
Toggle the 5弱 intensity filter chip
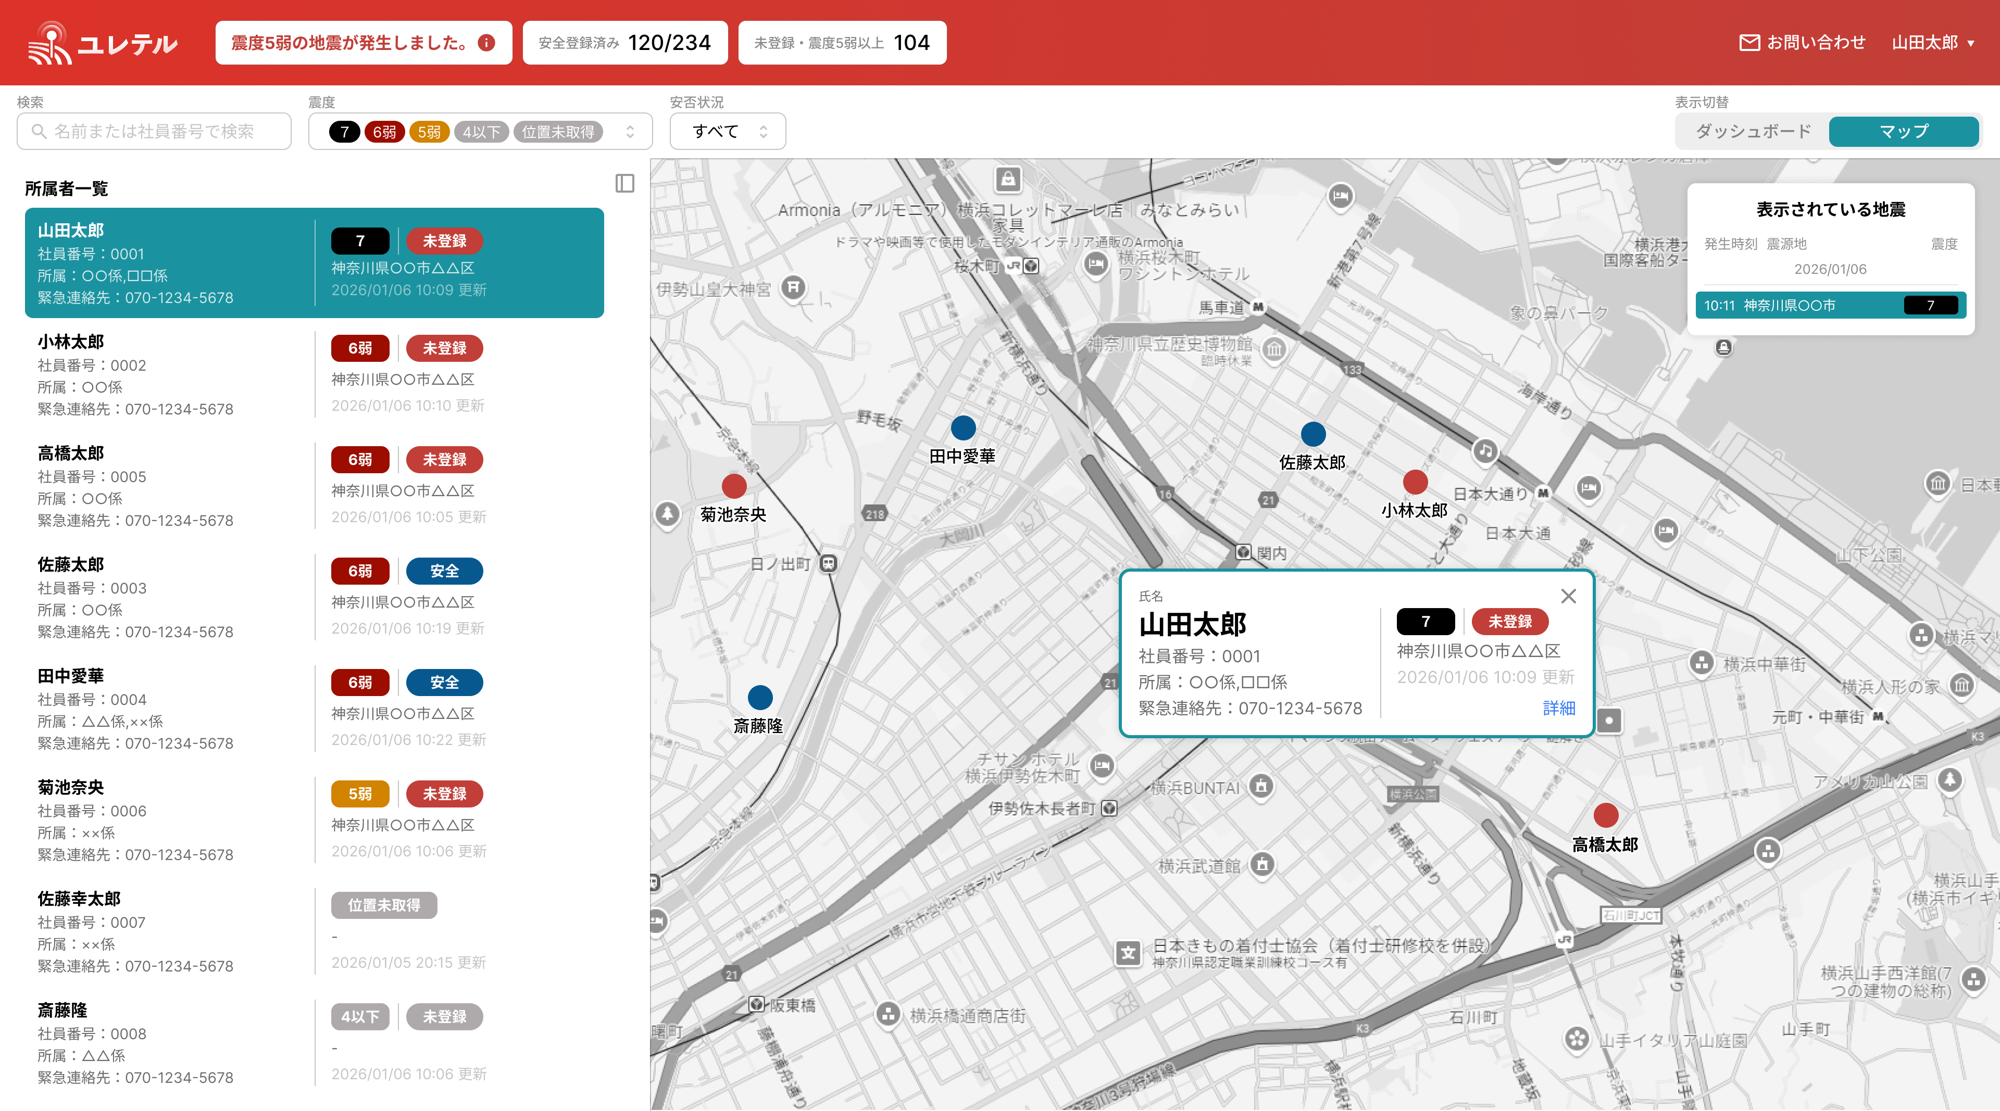click(429, 132)
